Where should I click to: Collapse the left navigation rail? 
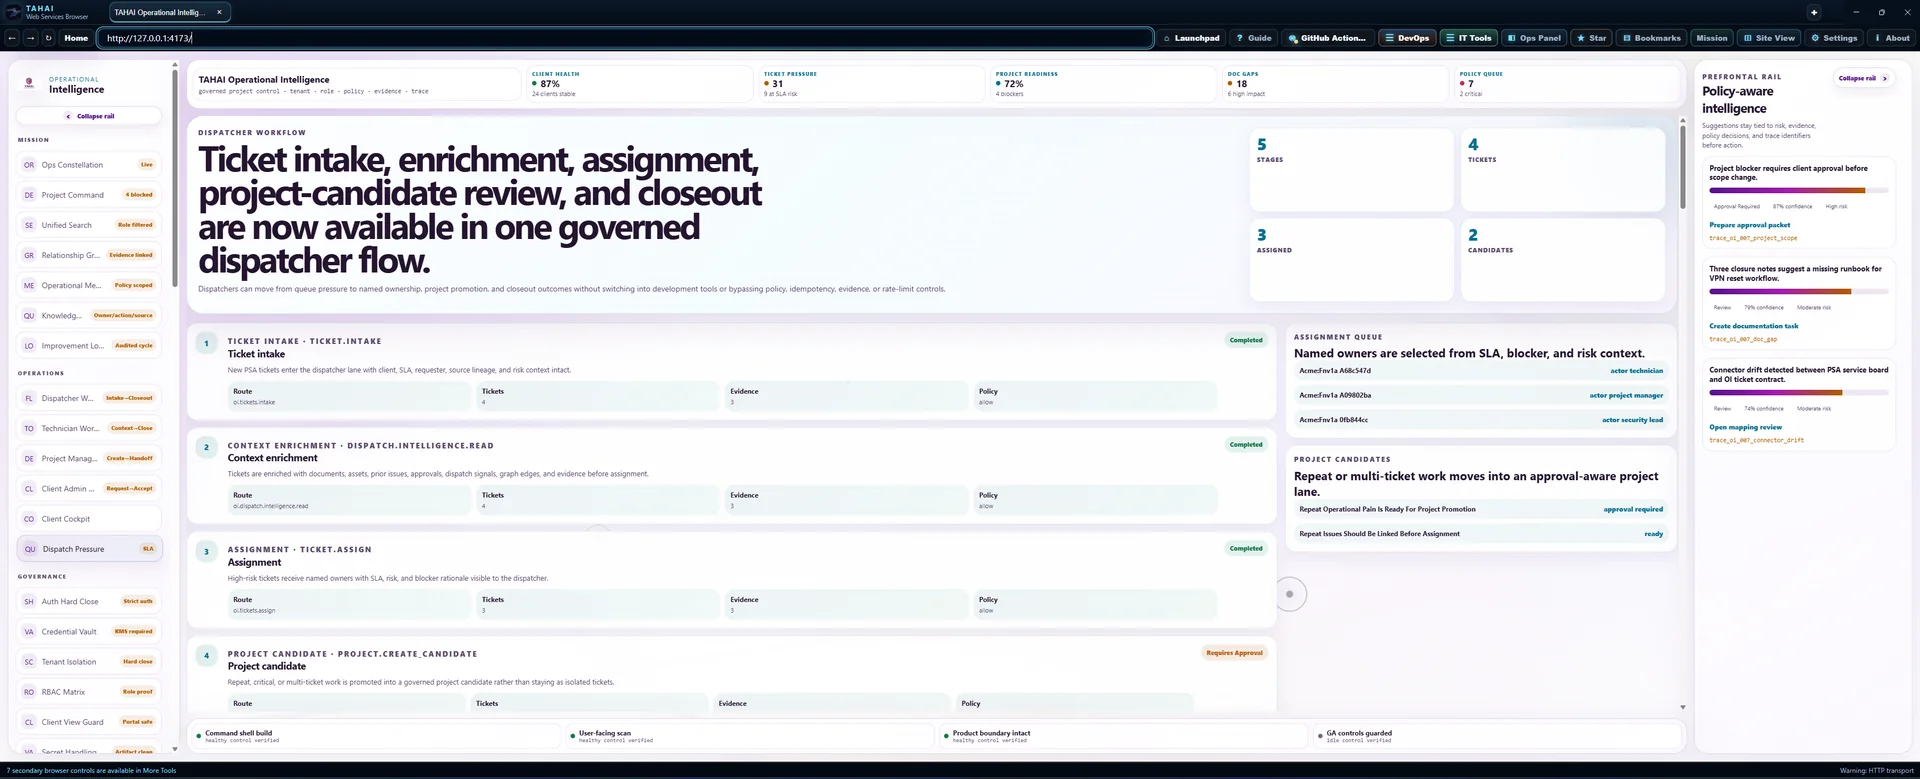[x=89, y=116]
